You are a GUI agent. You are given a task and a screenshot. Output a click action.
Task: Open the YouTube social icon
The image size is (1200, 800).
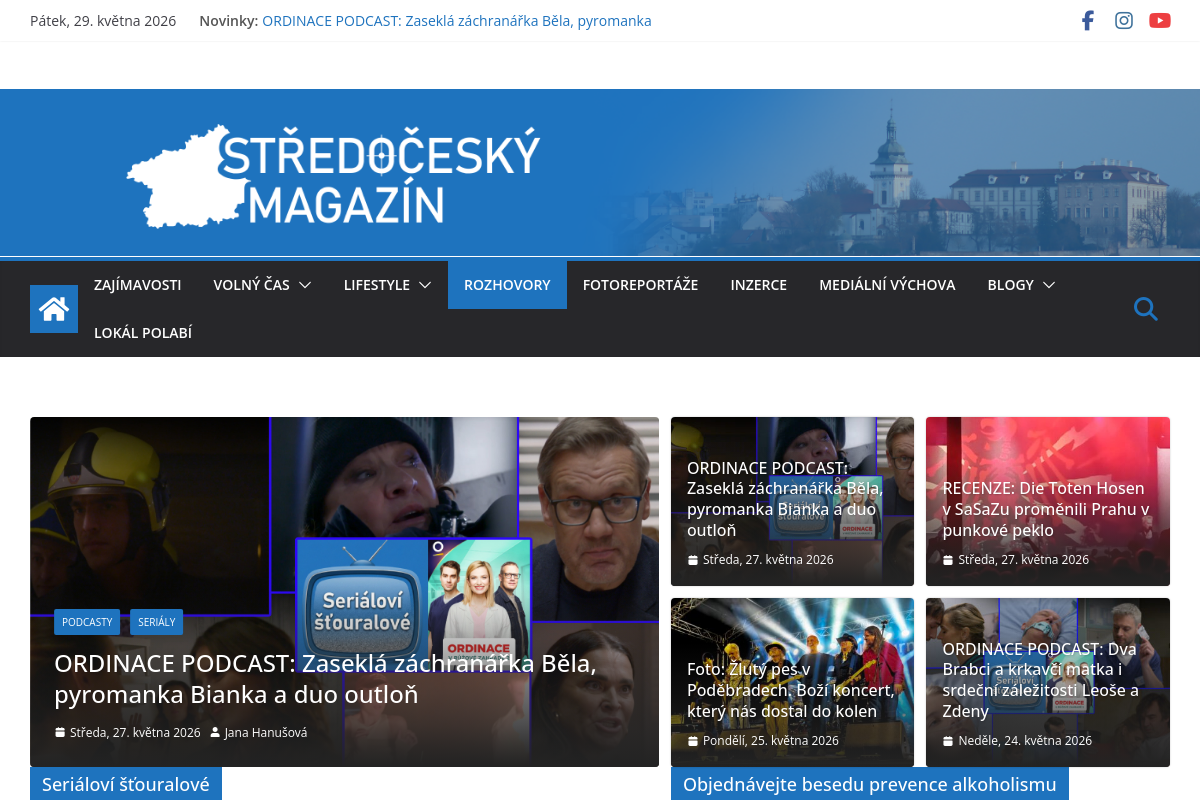pos(1160,20)
